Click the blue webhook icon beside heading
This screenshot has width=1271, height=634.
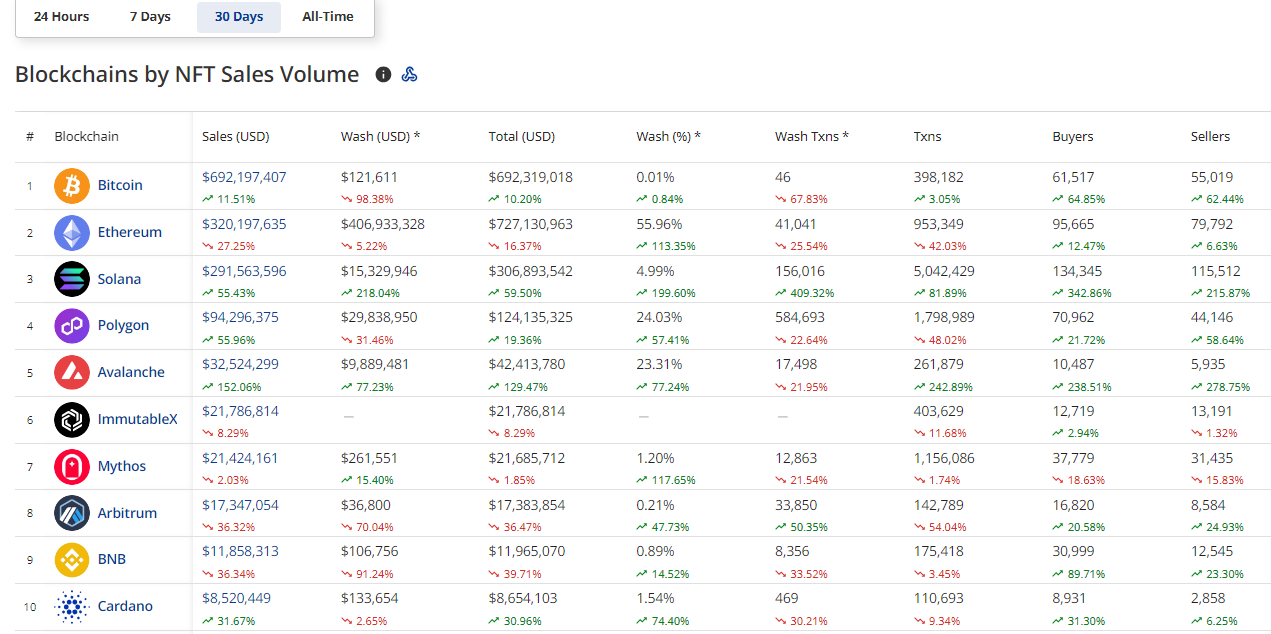409,74
